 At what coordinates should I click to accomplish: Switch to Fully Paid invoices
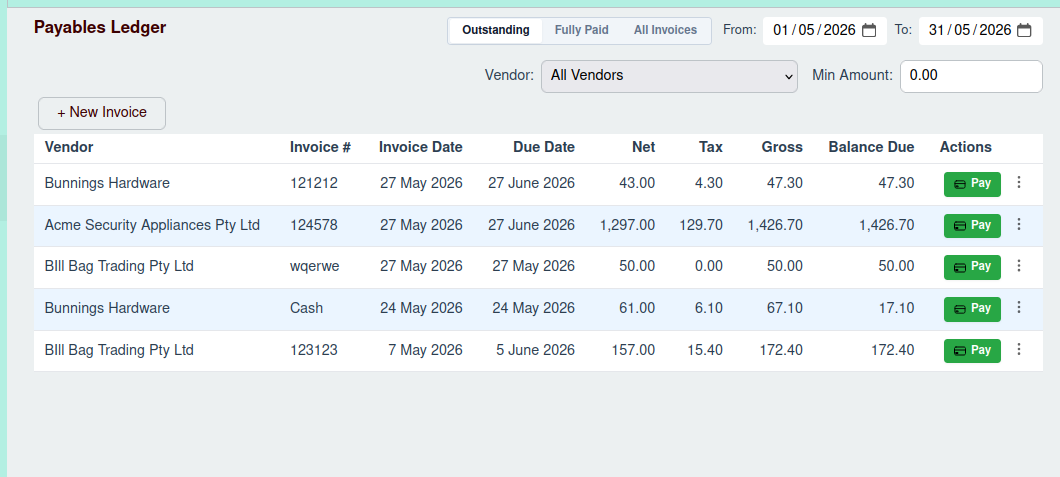pos(581,30)
